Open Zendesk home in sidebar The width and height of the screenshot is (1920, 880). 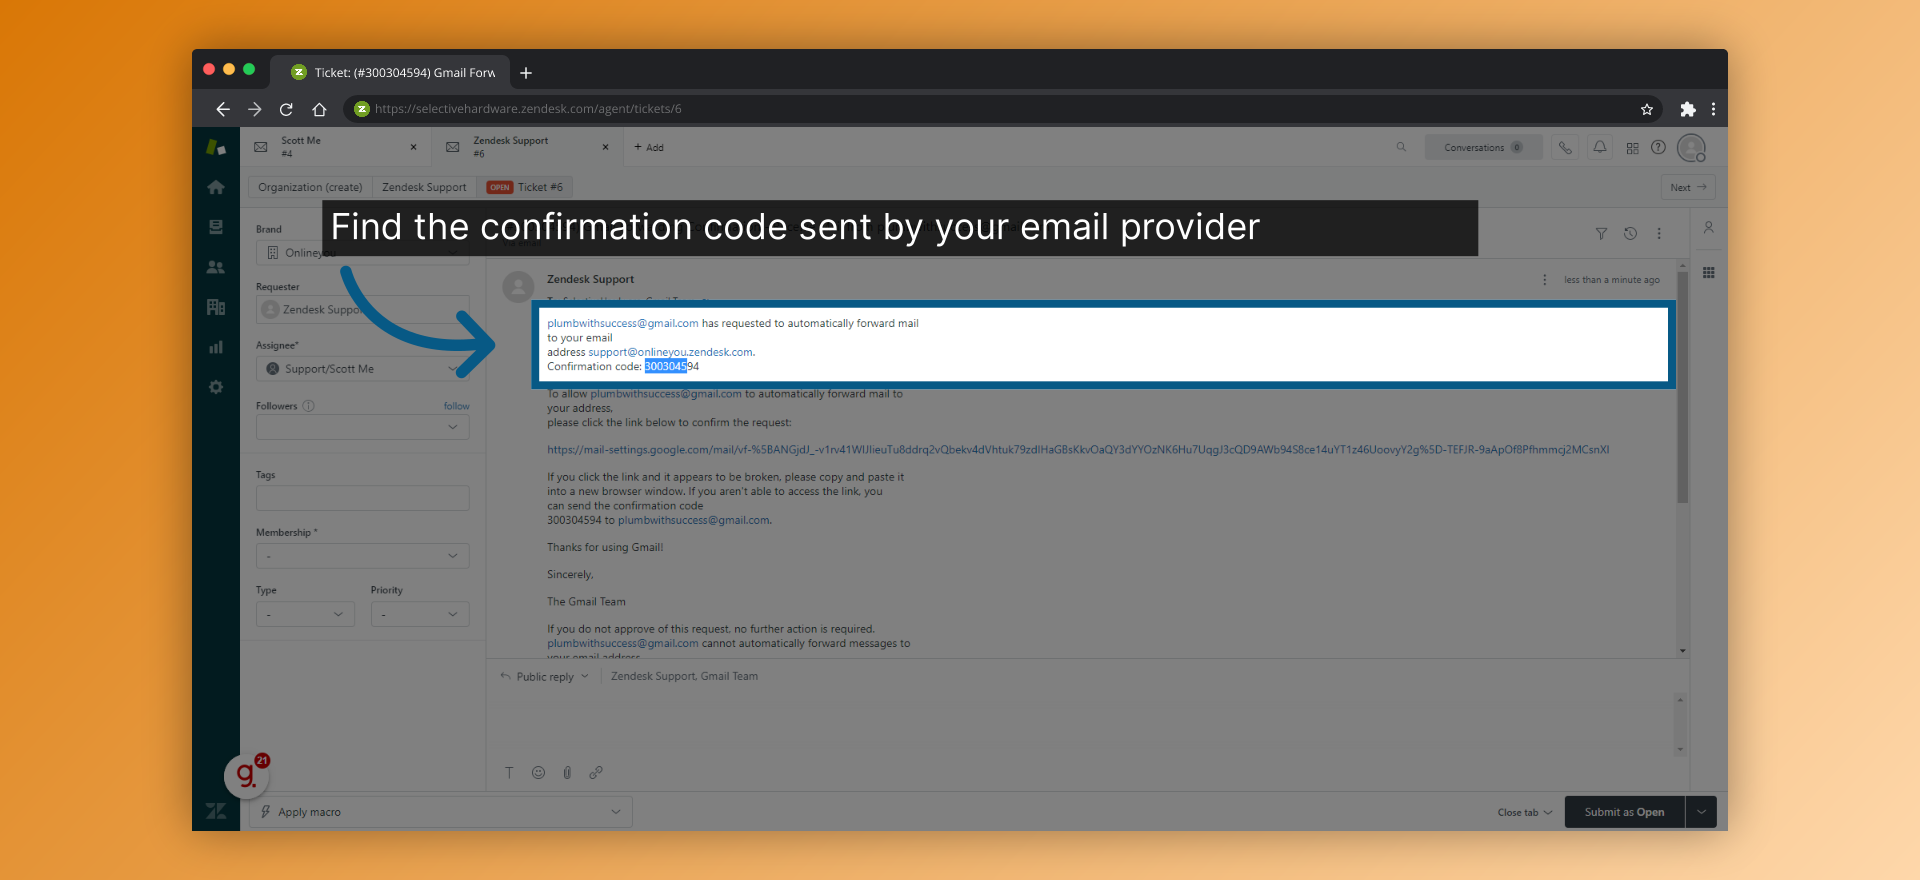[x=216, y=187]
